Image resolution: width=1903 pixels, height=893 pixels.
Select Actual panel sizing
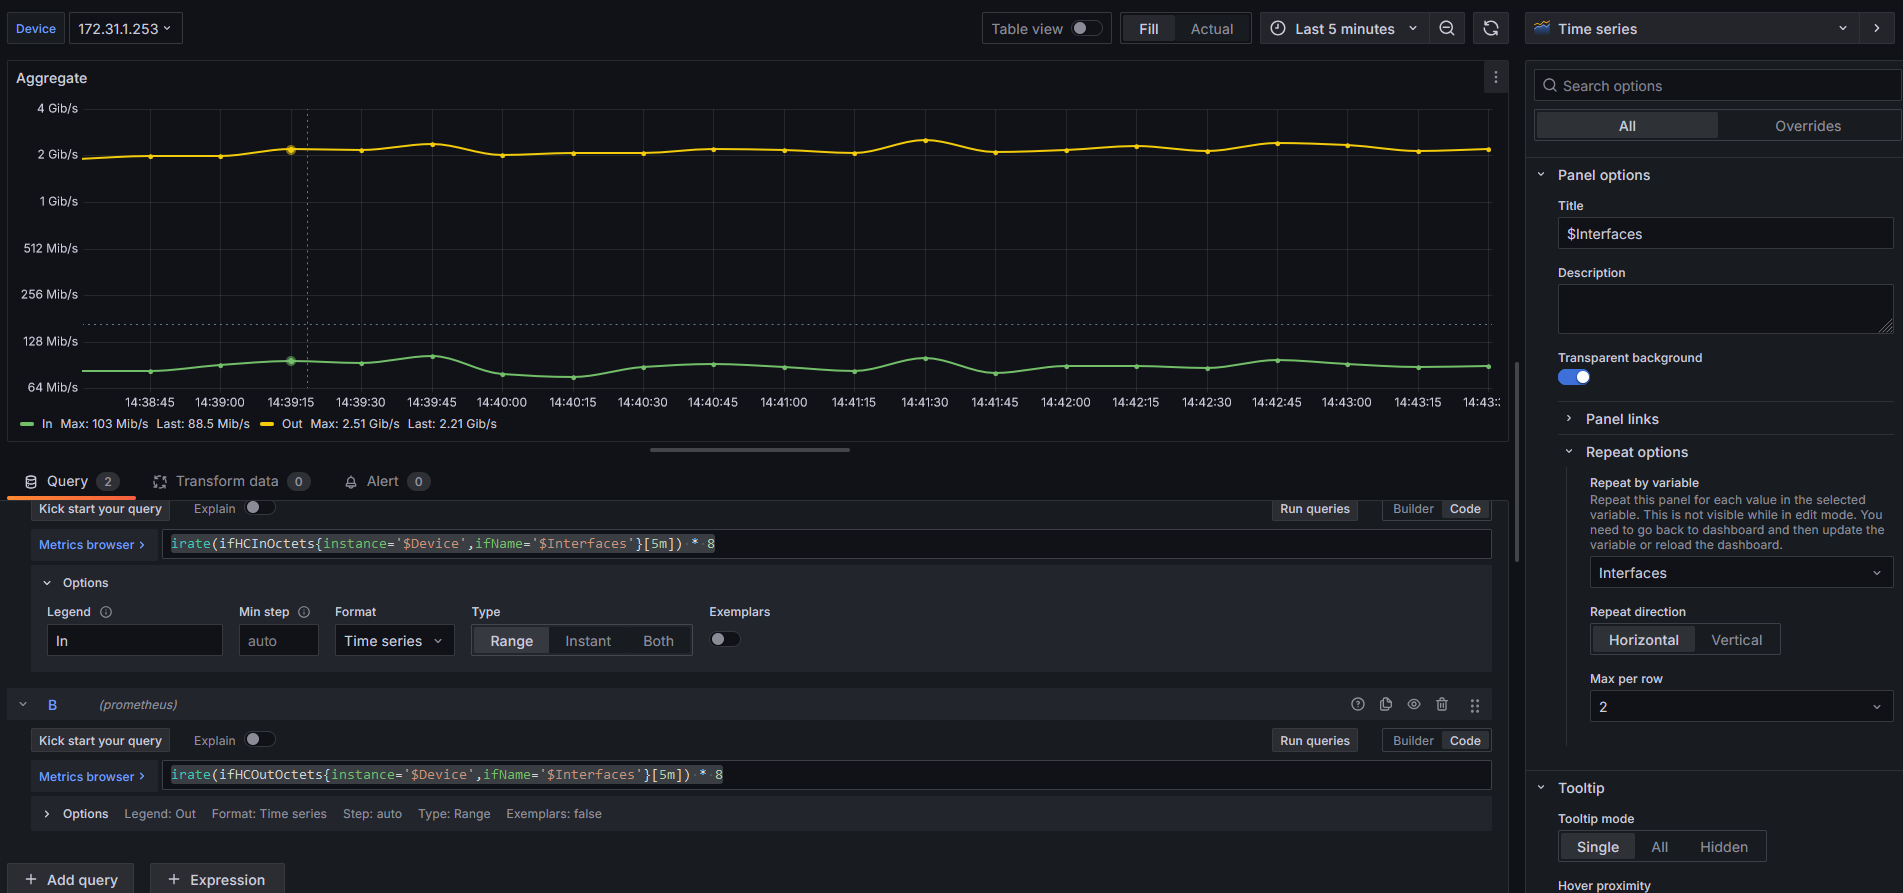point(1212,29)
